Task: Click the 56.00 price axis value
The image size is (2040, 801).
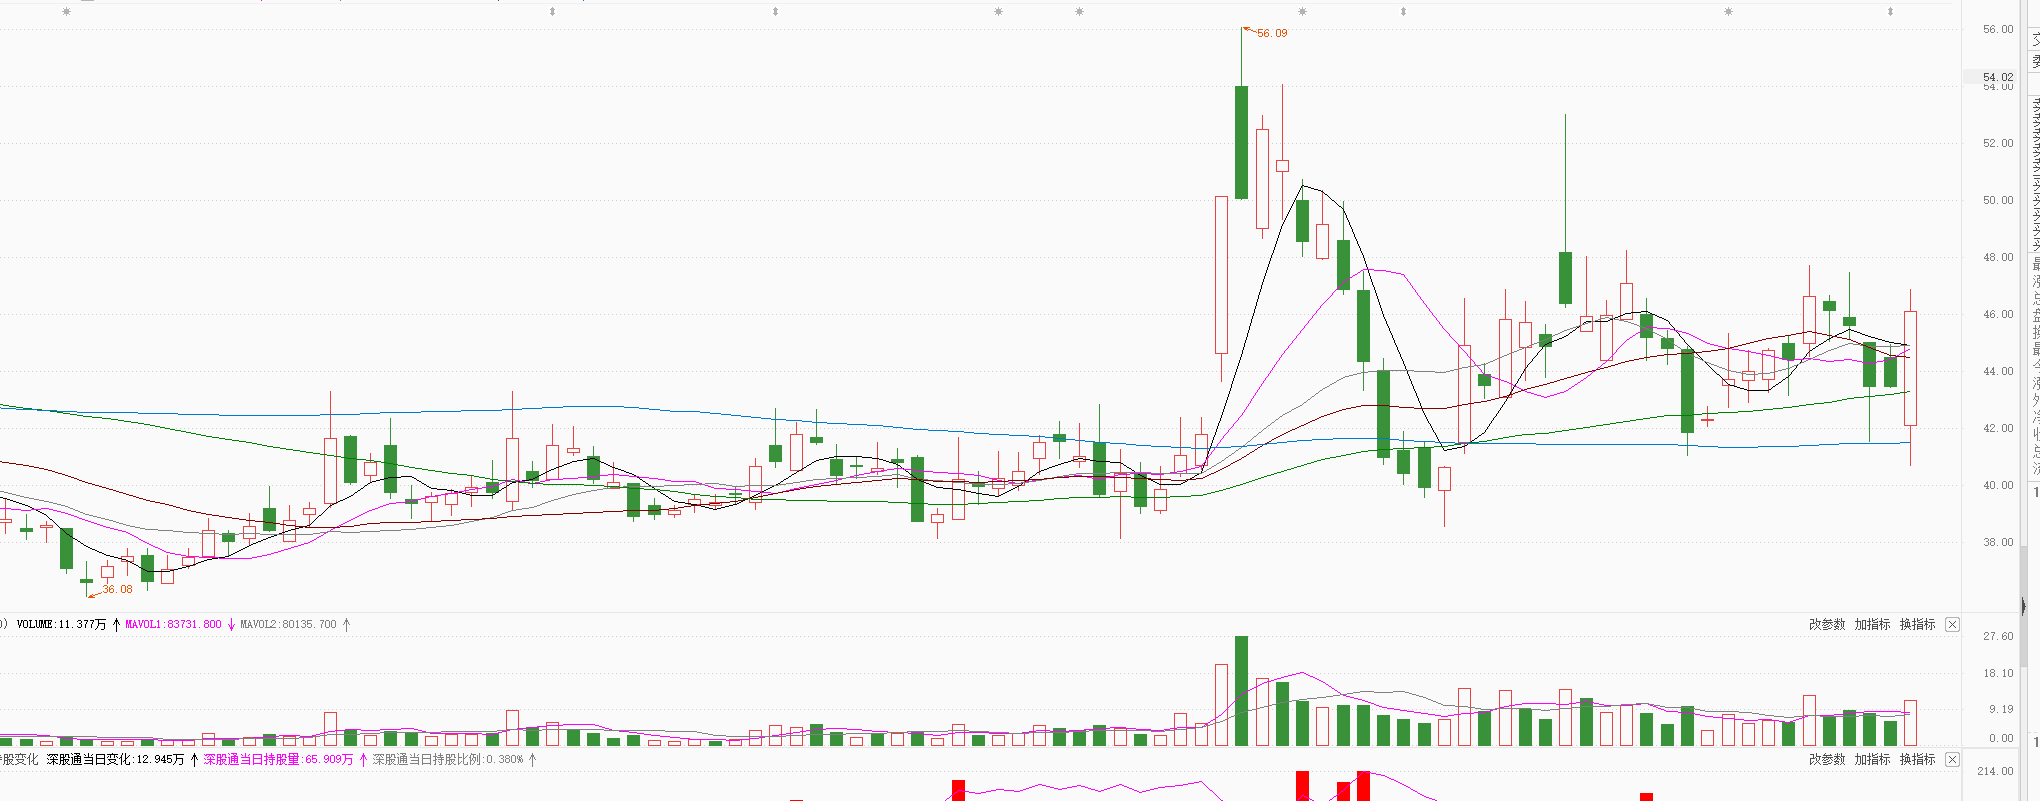Action: tap(1998, 29)
